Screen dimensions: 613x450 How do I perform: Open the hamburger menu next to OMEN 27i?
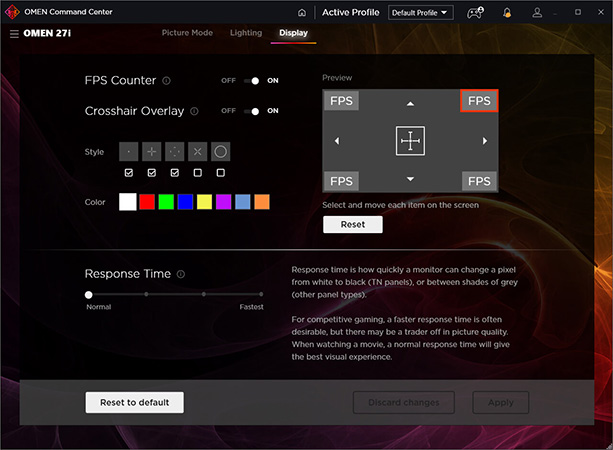(14, 34)
